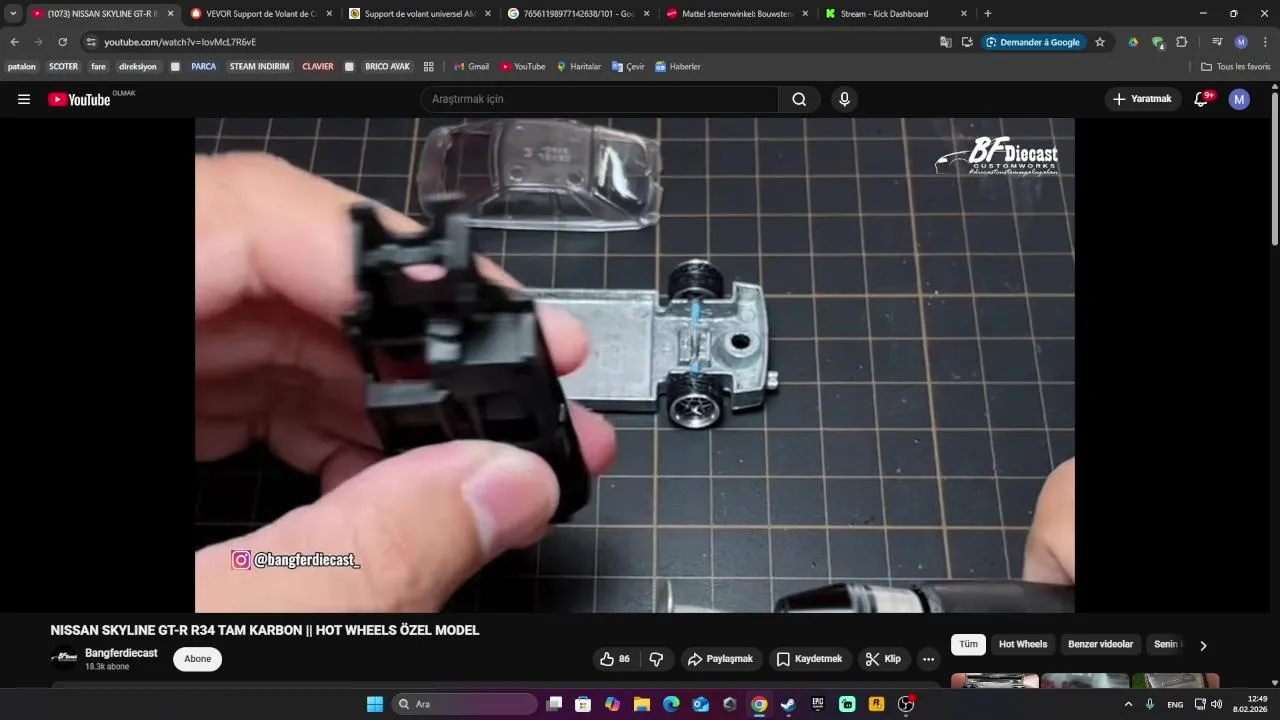Open the Google Drive extension icon

coord(1133,42)
